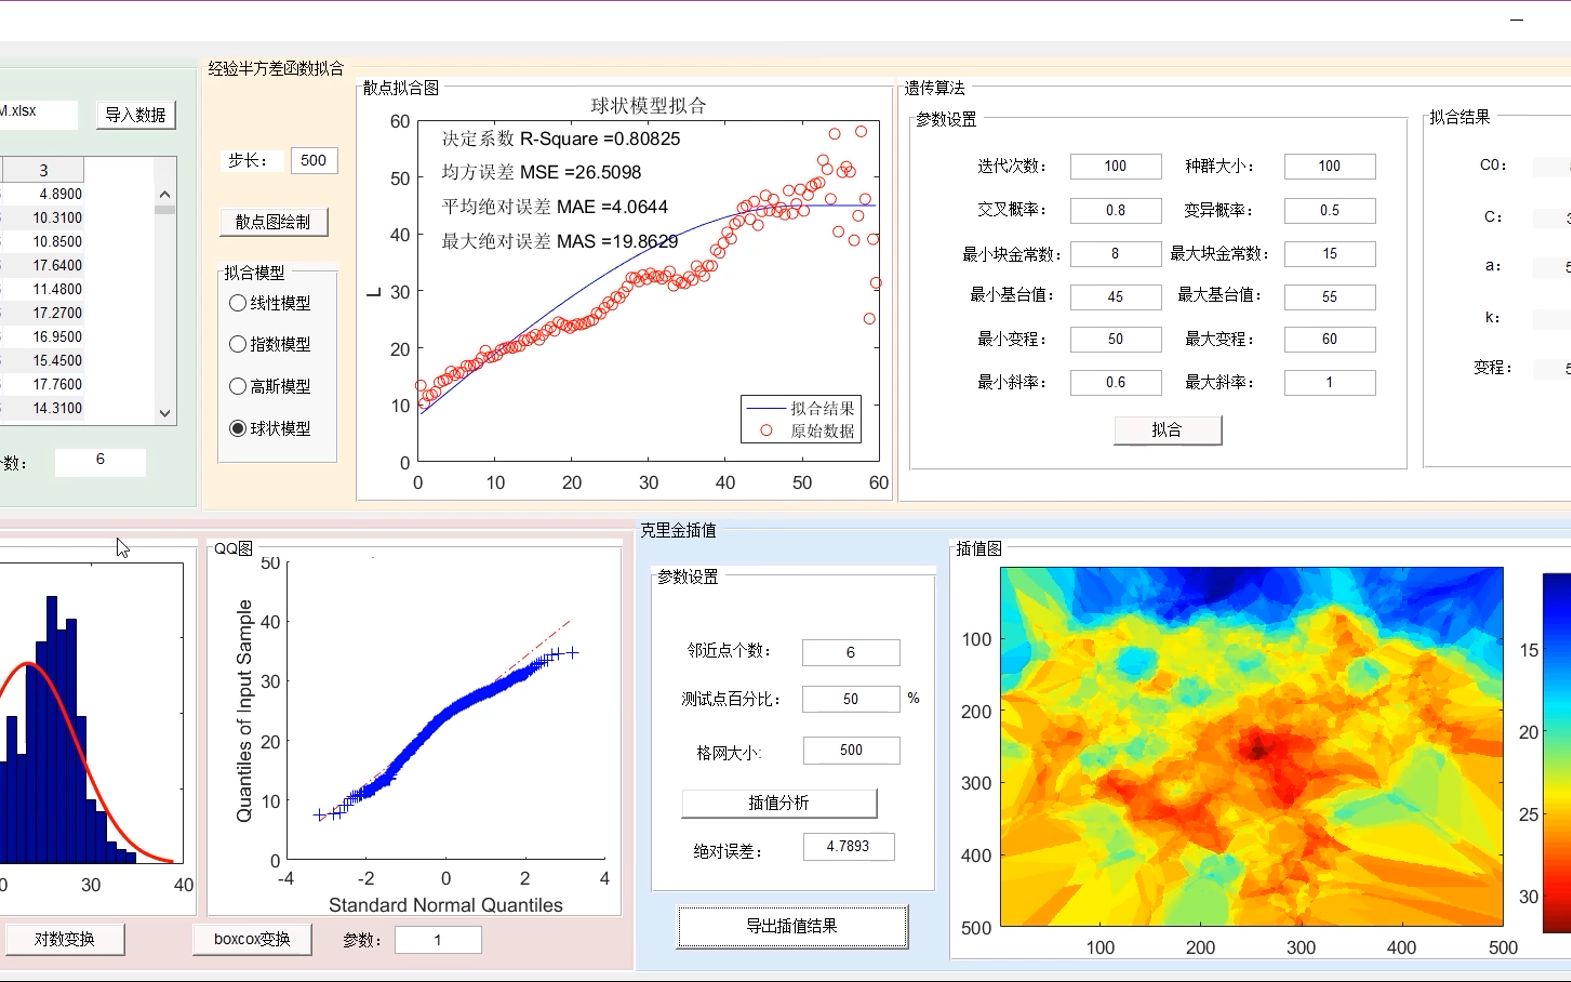Viewport: 1571px width, 982px height.
Task: Click the 最大绝对误差 MAS text in the plot
Action: pyautogui.click(x=560, y=241)
